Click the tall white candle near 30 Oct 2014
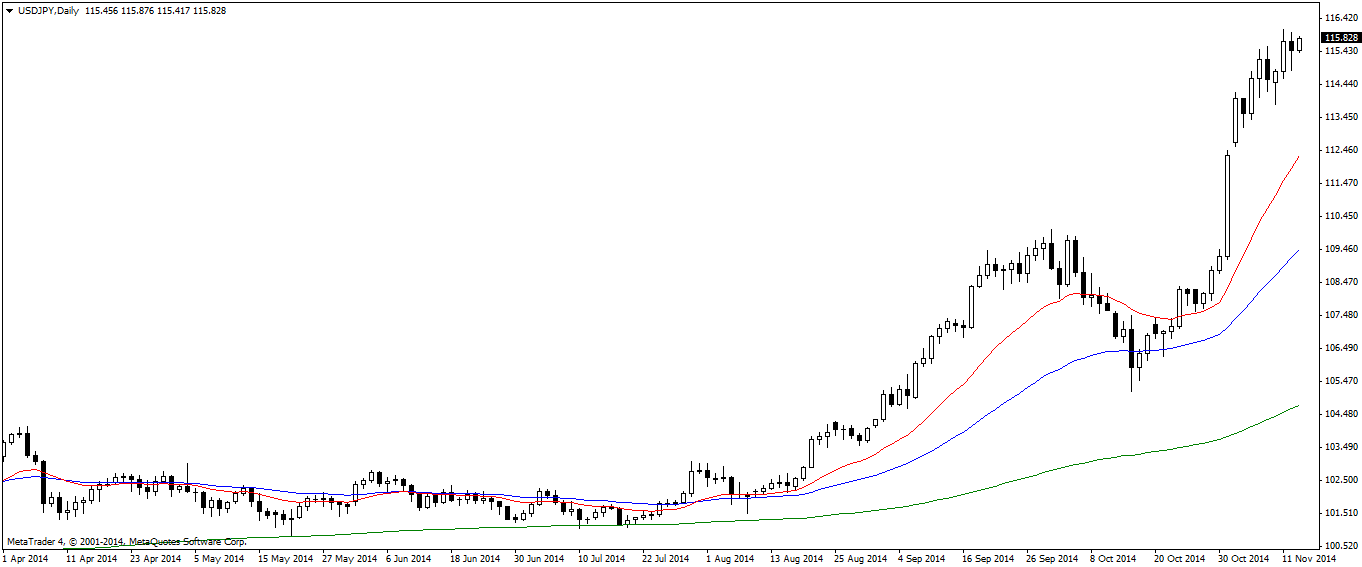 (1227, 200)
